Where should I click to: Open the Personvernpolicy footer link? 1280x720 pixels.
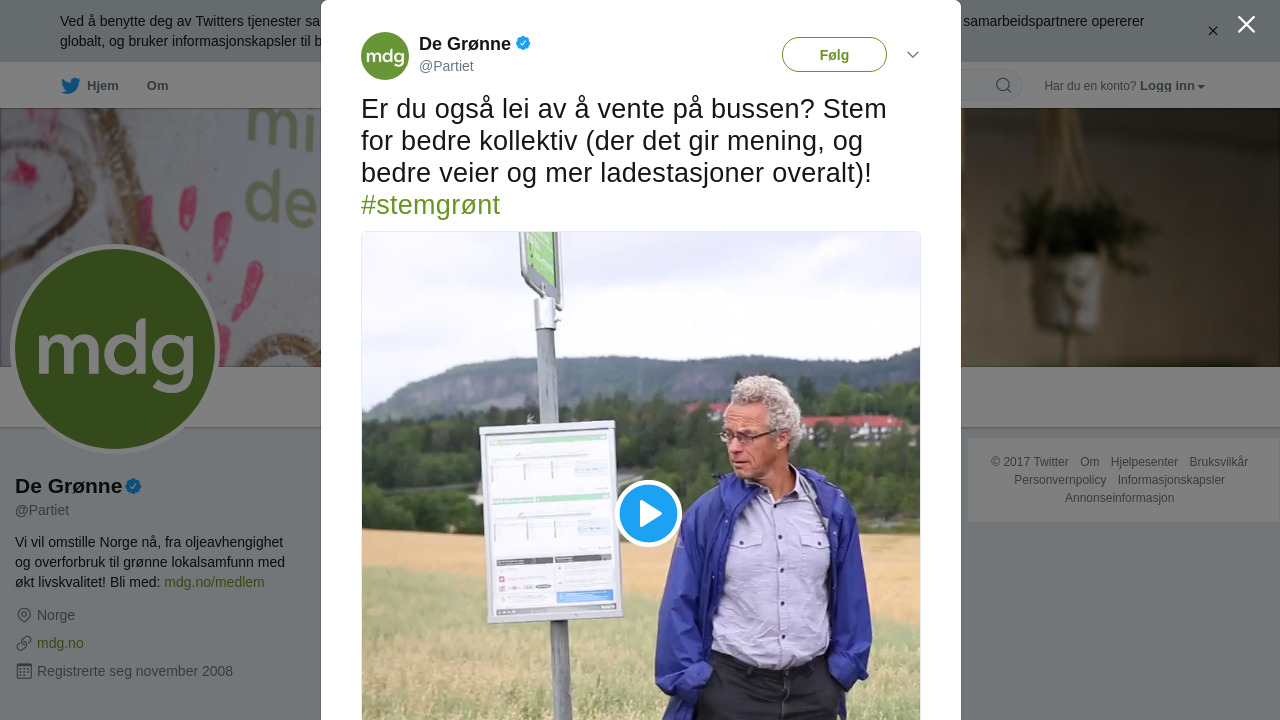point(1060,480)
